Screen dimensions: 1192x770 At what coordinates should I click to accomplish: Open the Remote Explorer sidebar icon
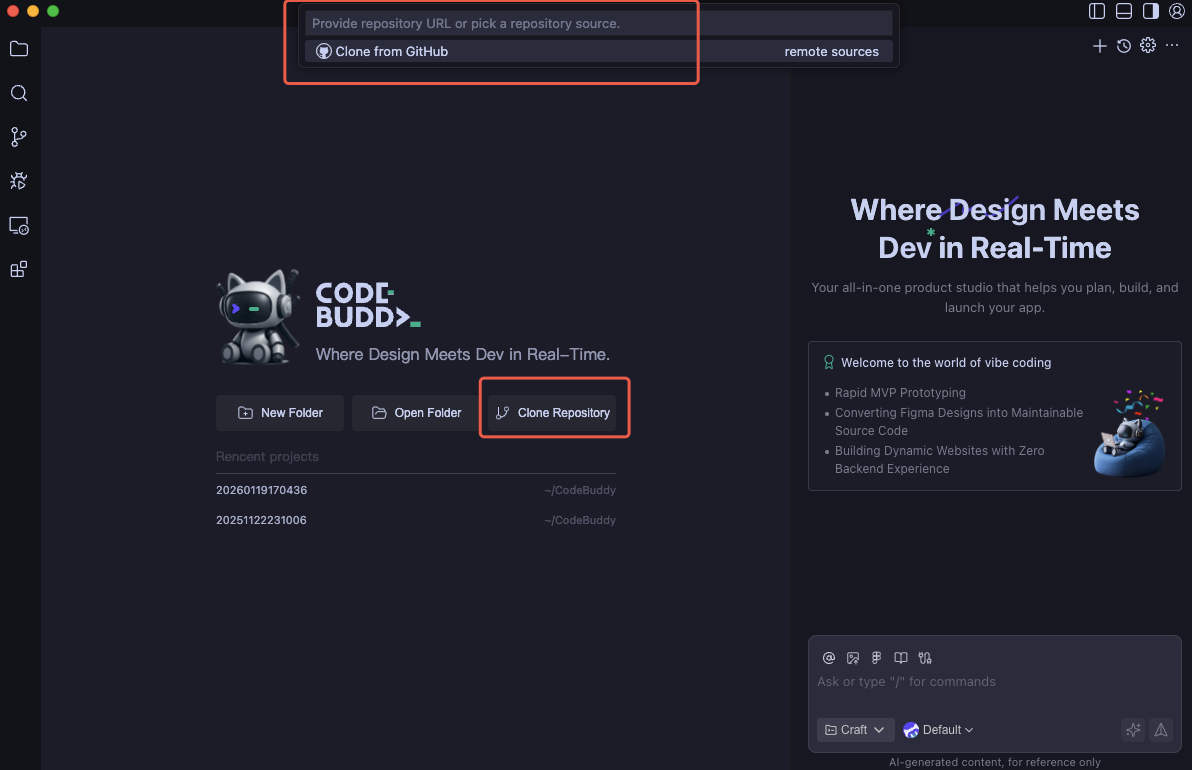click(18, 226)
